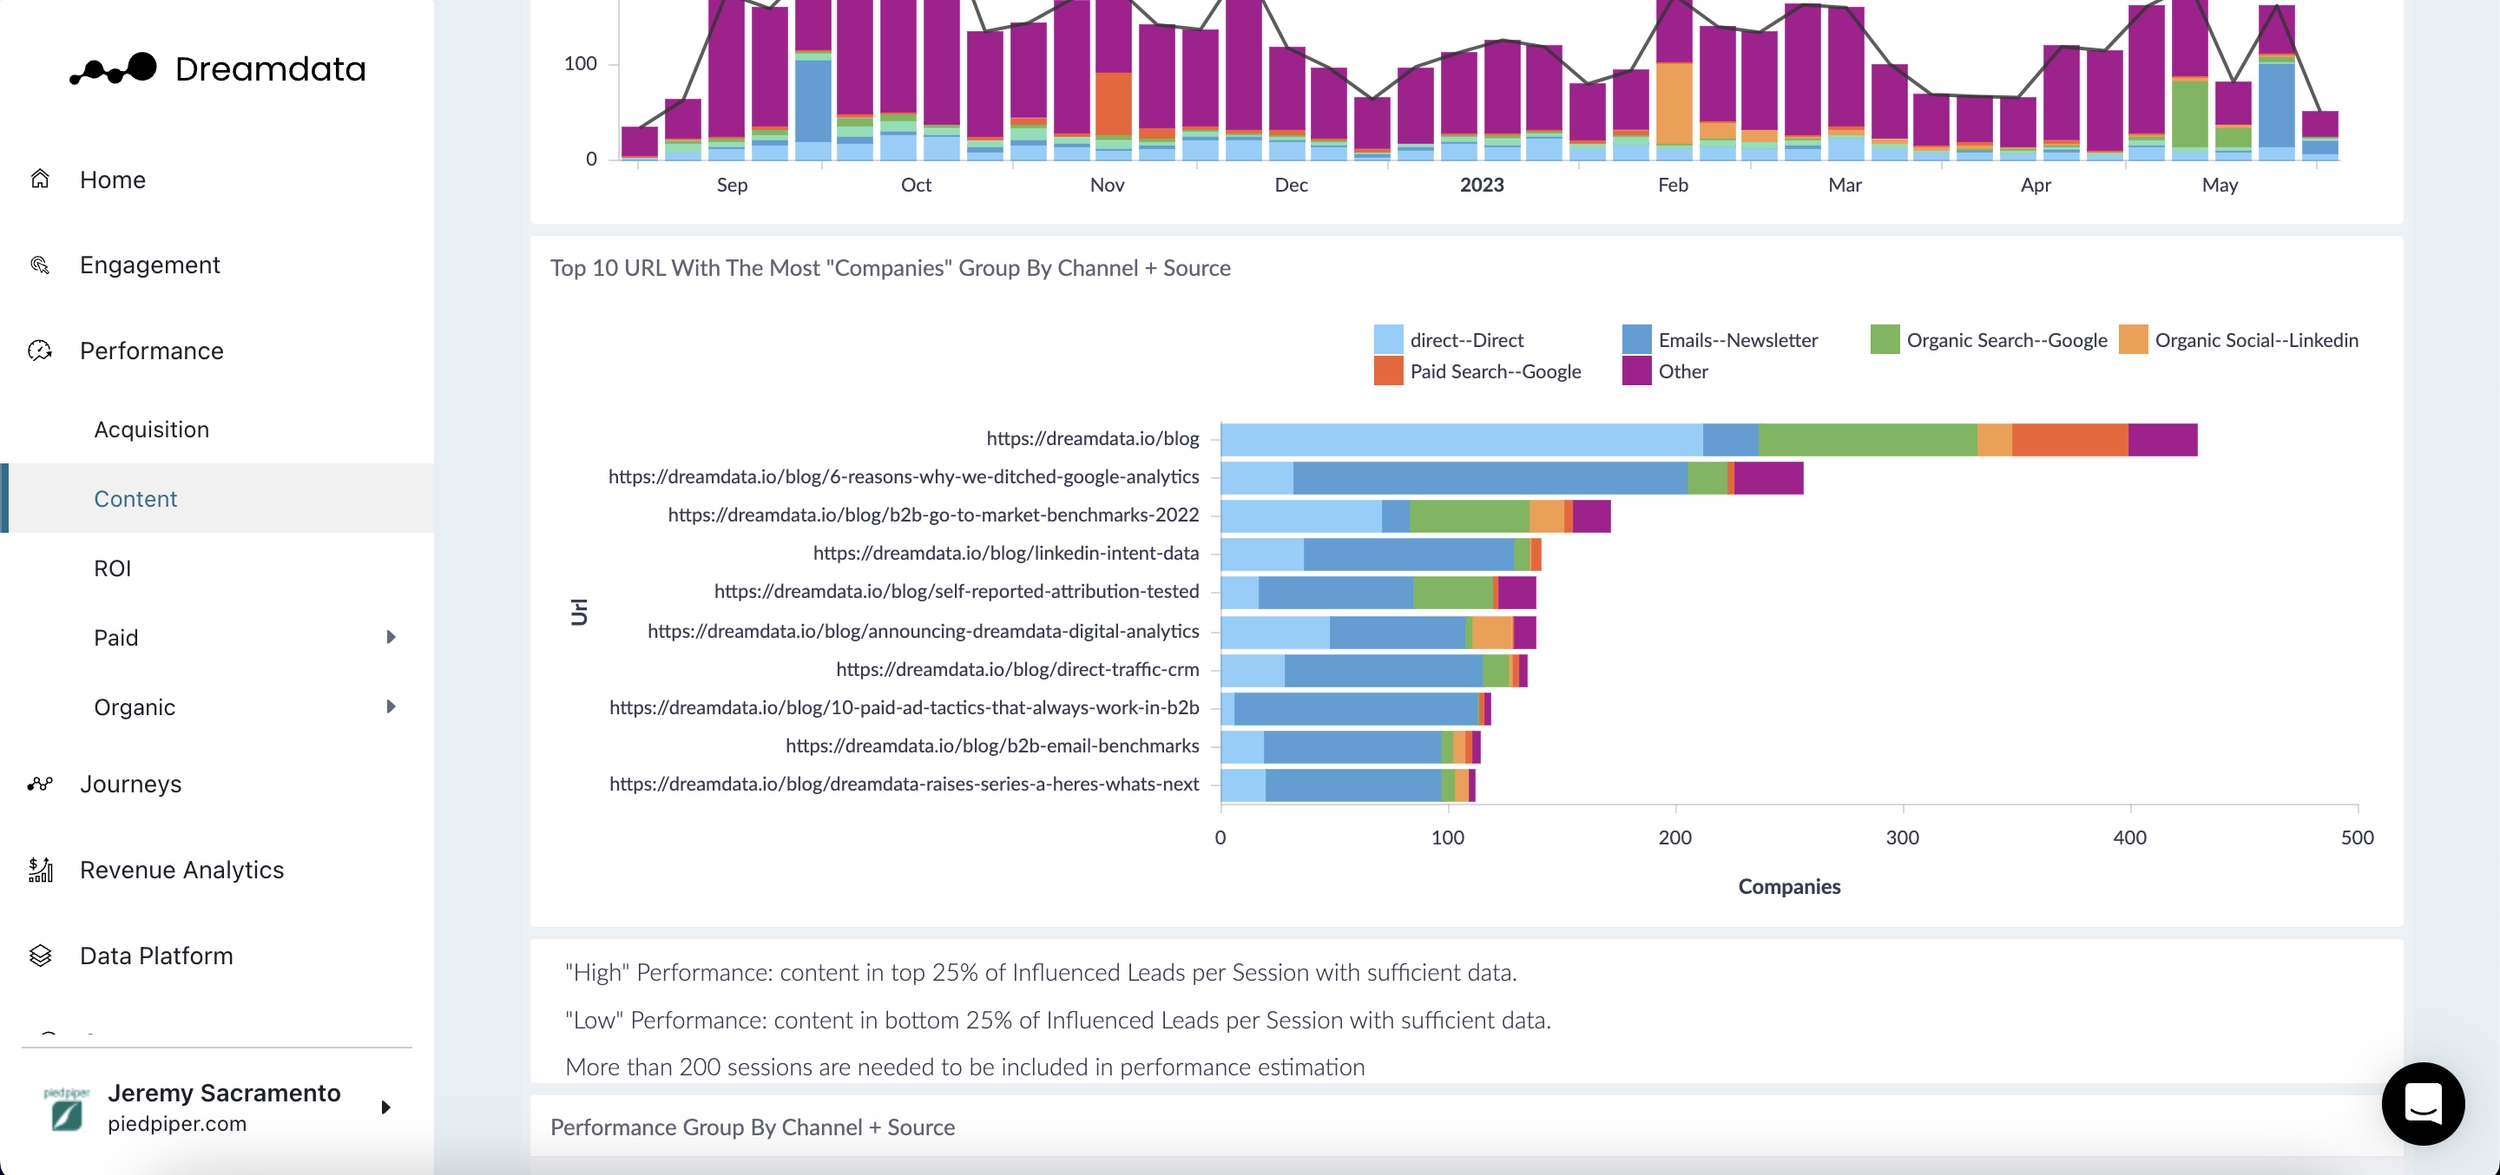
Task: Select Acquisition in the sidebar
Action: 152,429
